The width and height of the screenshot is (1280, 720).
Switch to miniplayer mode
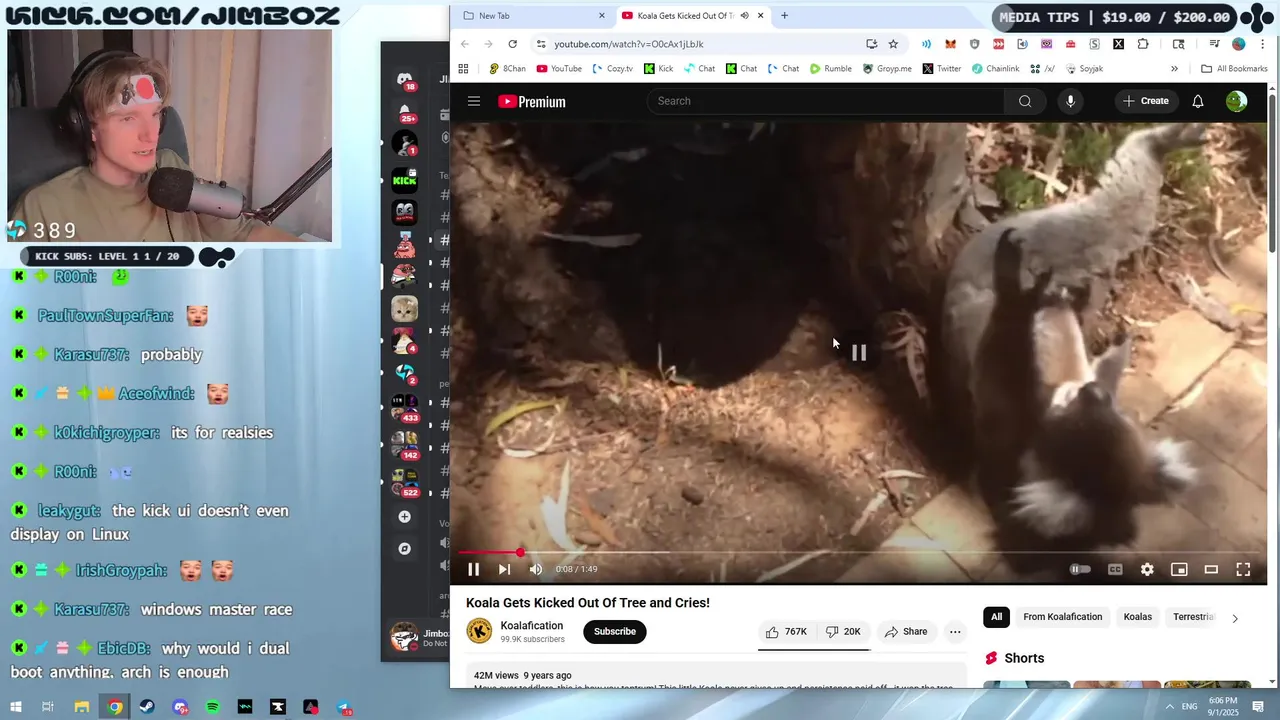[1179, 569]
